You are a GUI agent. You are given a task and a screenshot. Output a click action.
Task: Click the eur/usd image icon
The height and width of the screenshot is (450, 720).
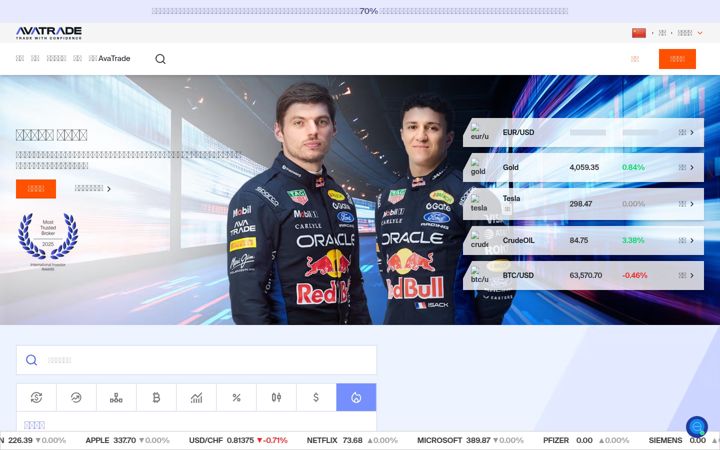point(479,132)
